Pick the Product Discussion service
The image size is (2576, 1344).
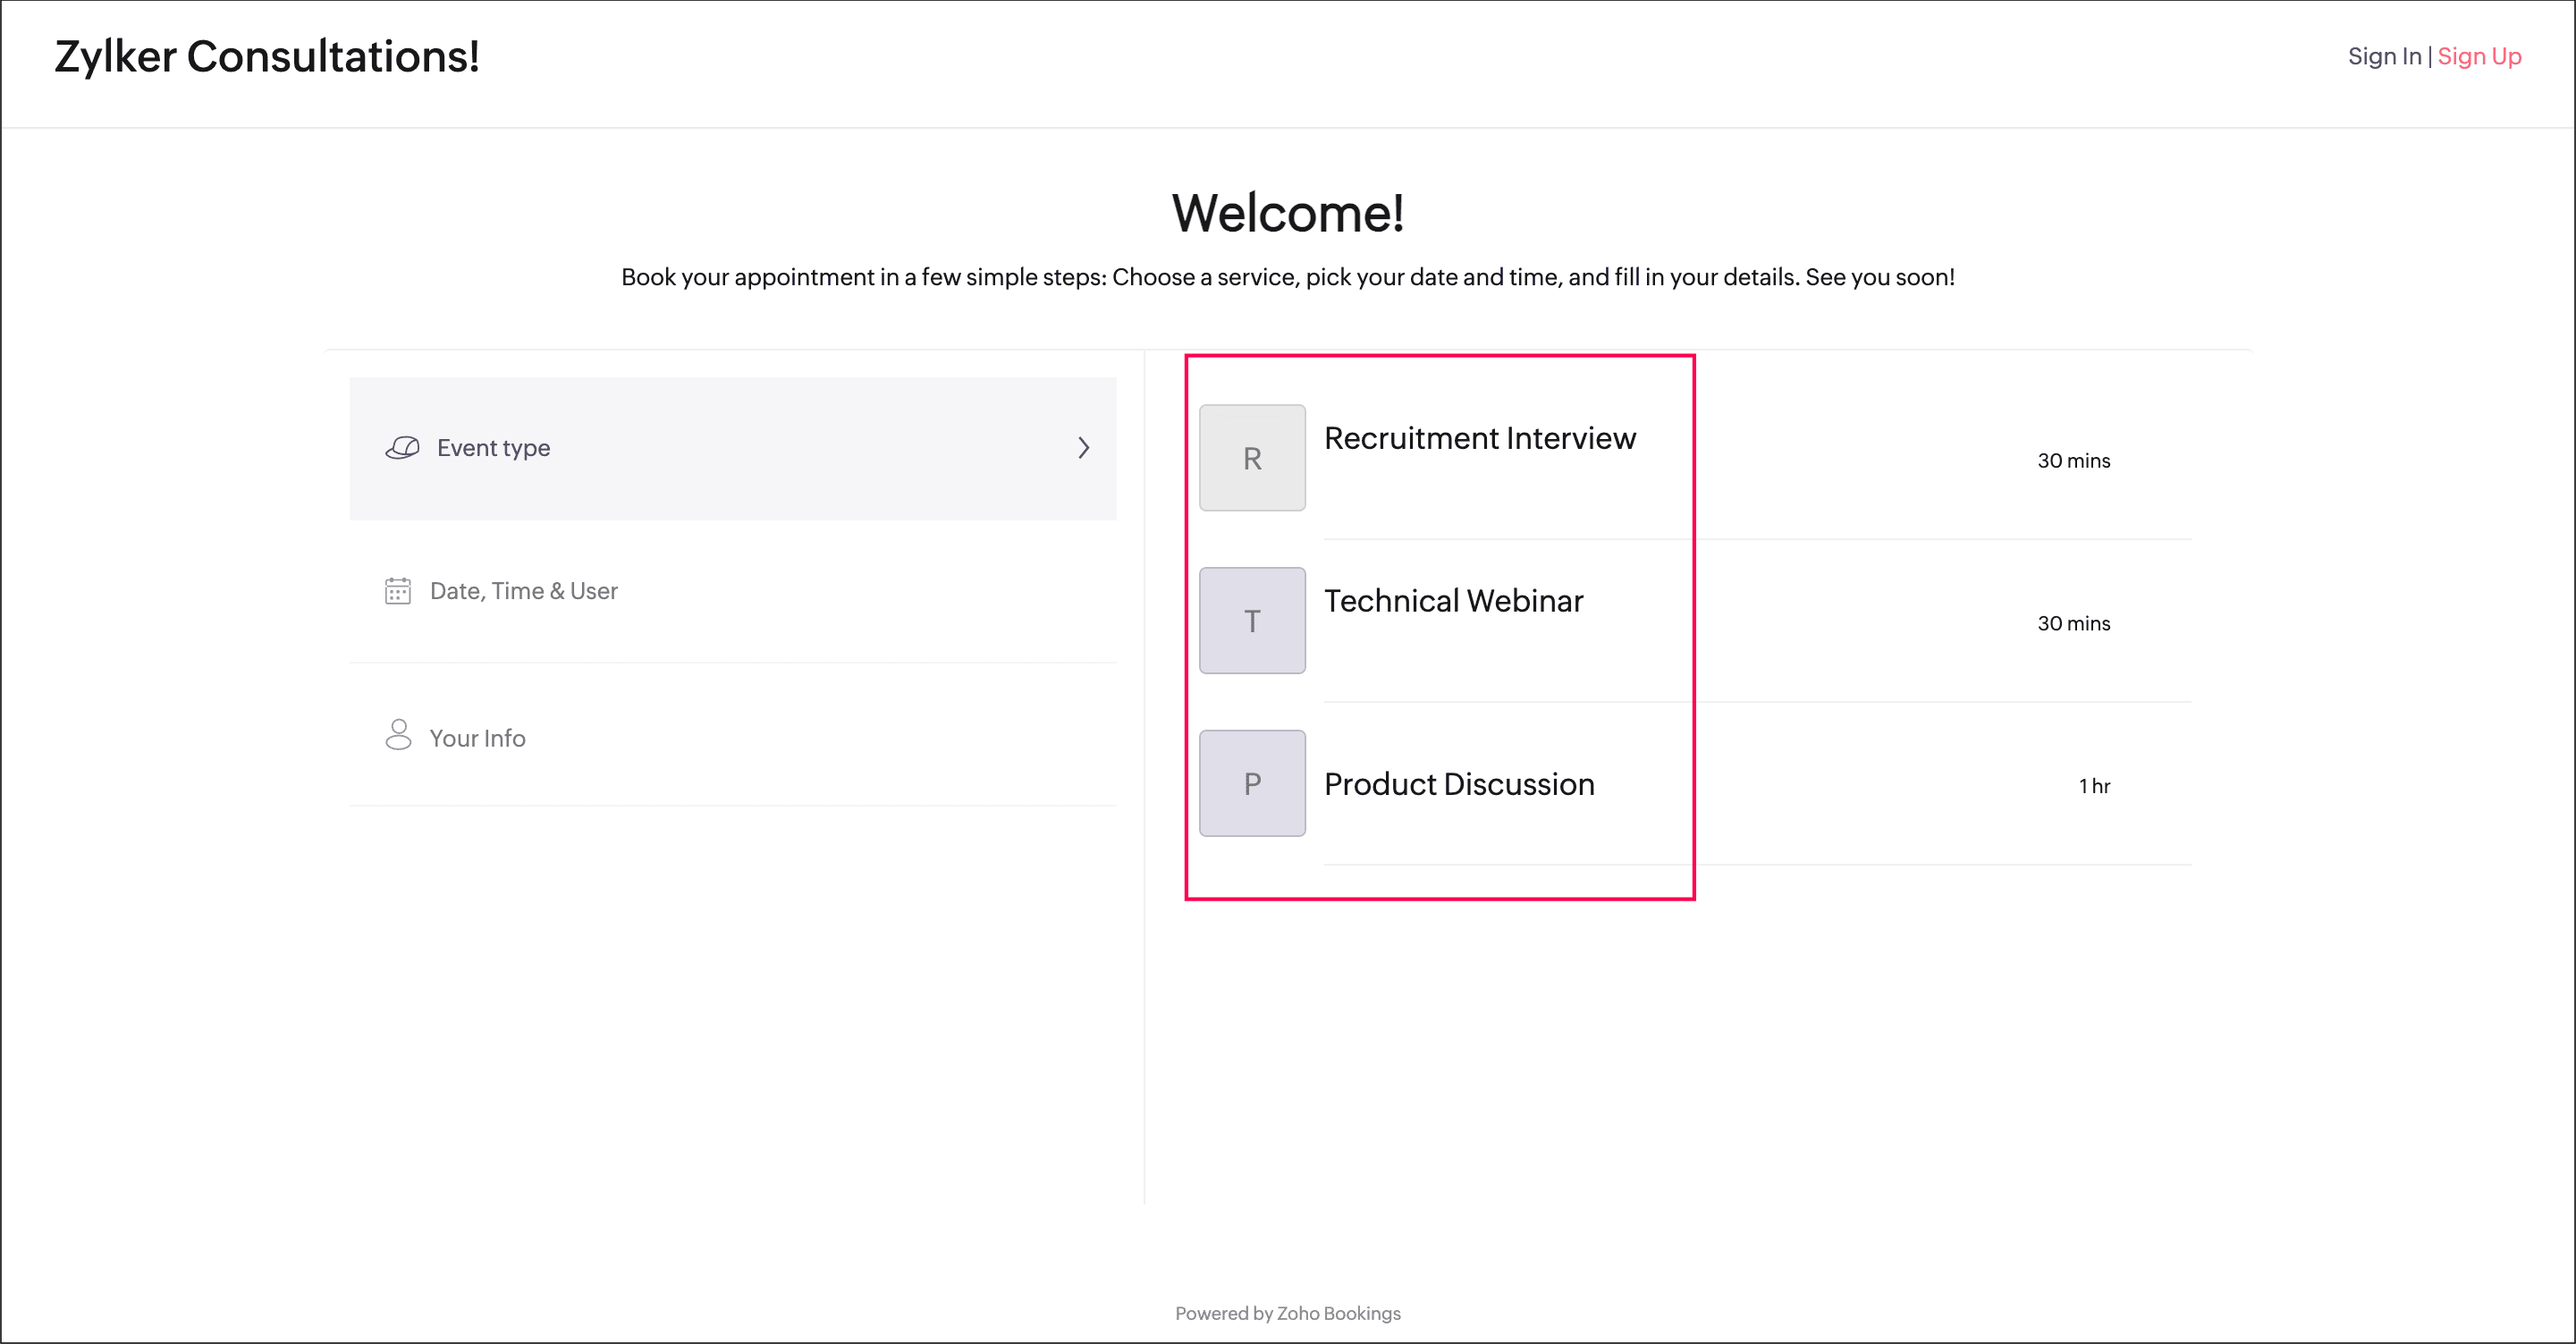[x=1459, y=784]
